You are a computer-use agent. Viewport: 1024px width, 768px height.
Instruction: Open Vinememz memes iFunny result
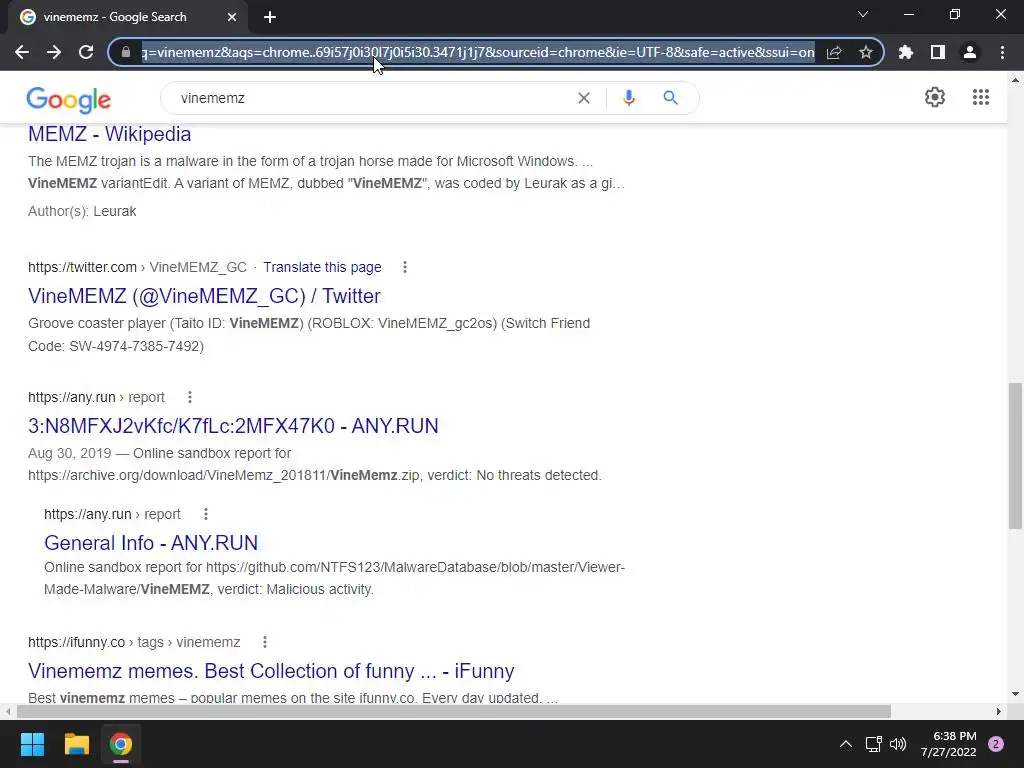(271, 671)
